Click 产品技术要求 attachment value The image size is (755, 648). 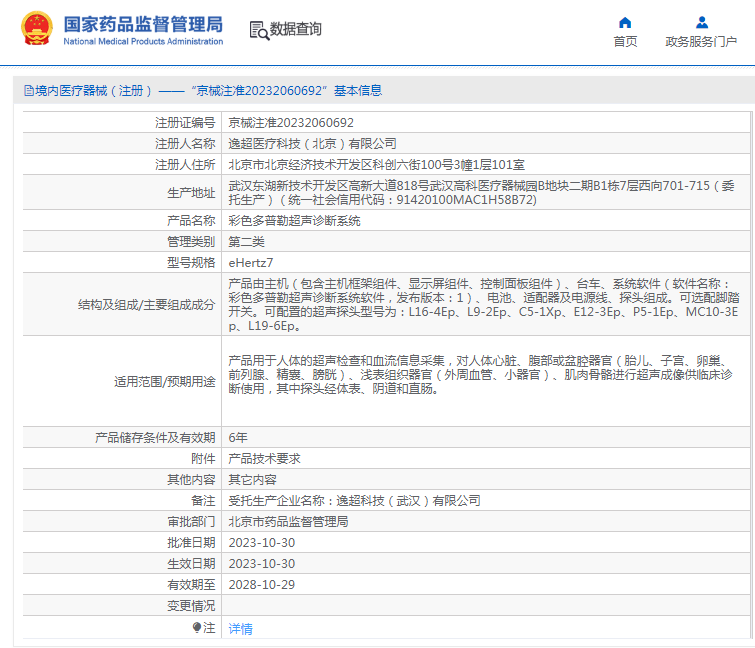click(x=264, y=459)
